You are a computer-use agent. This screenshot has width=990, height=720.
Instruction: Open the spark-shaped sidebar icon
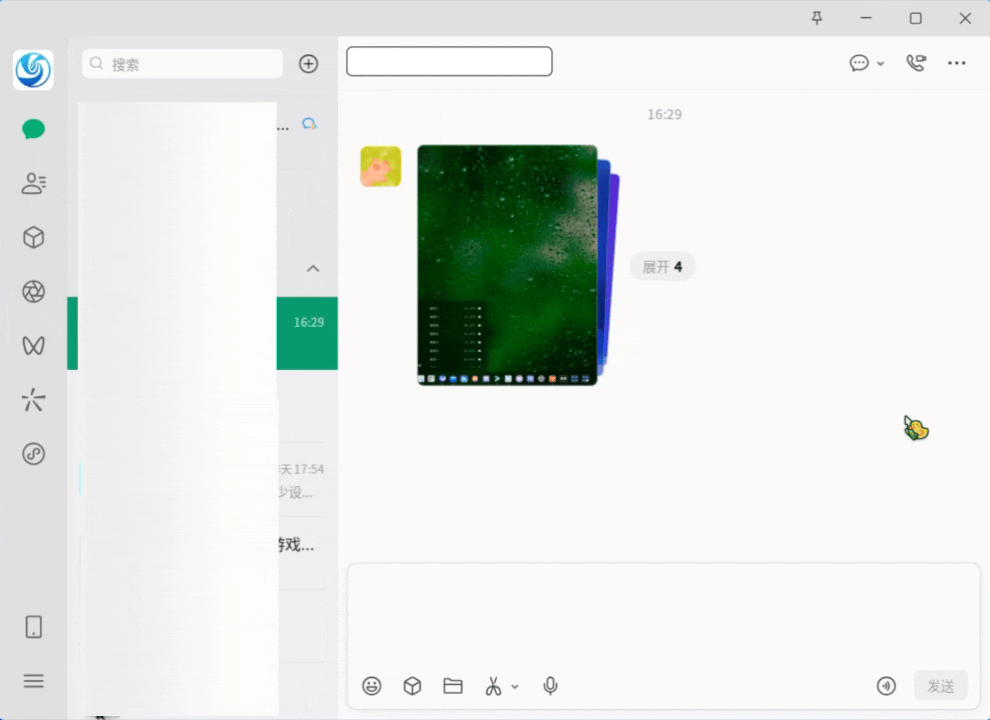(x=33, y=400)
